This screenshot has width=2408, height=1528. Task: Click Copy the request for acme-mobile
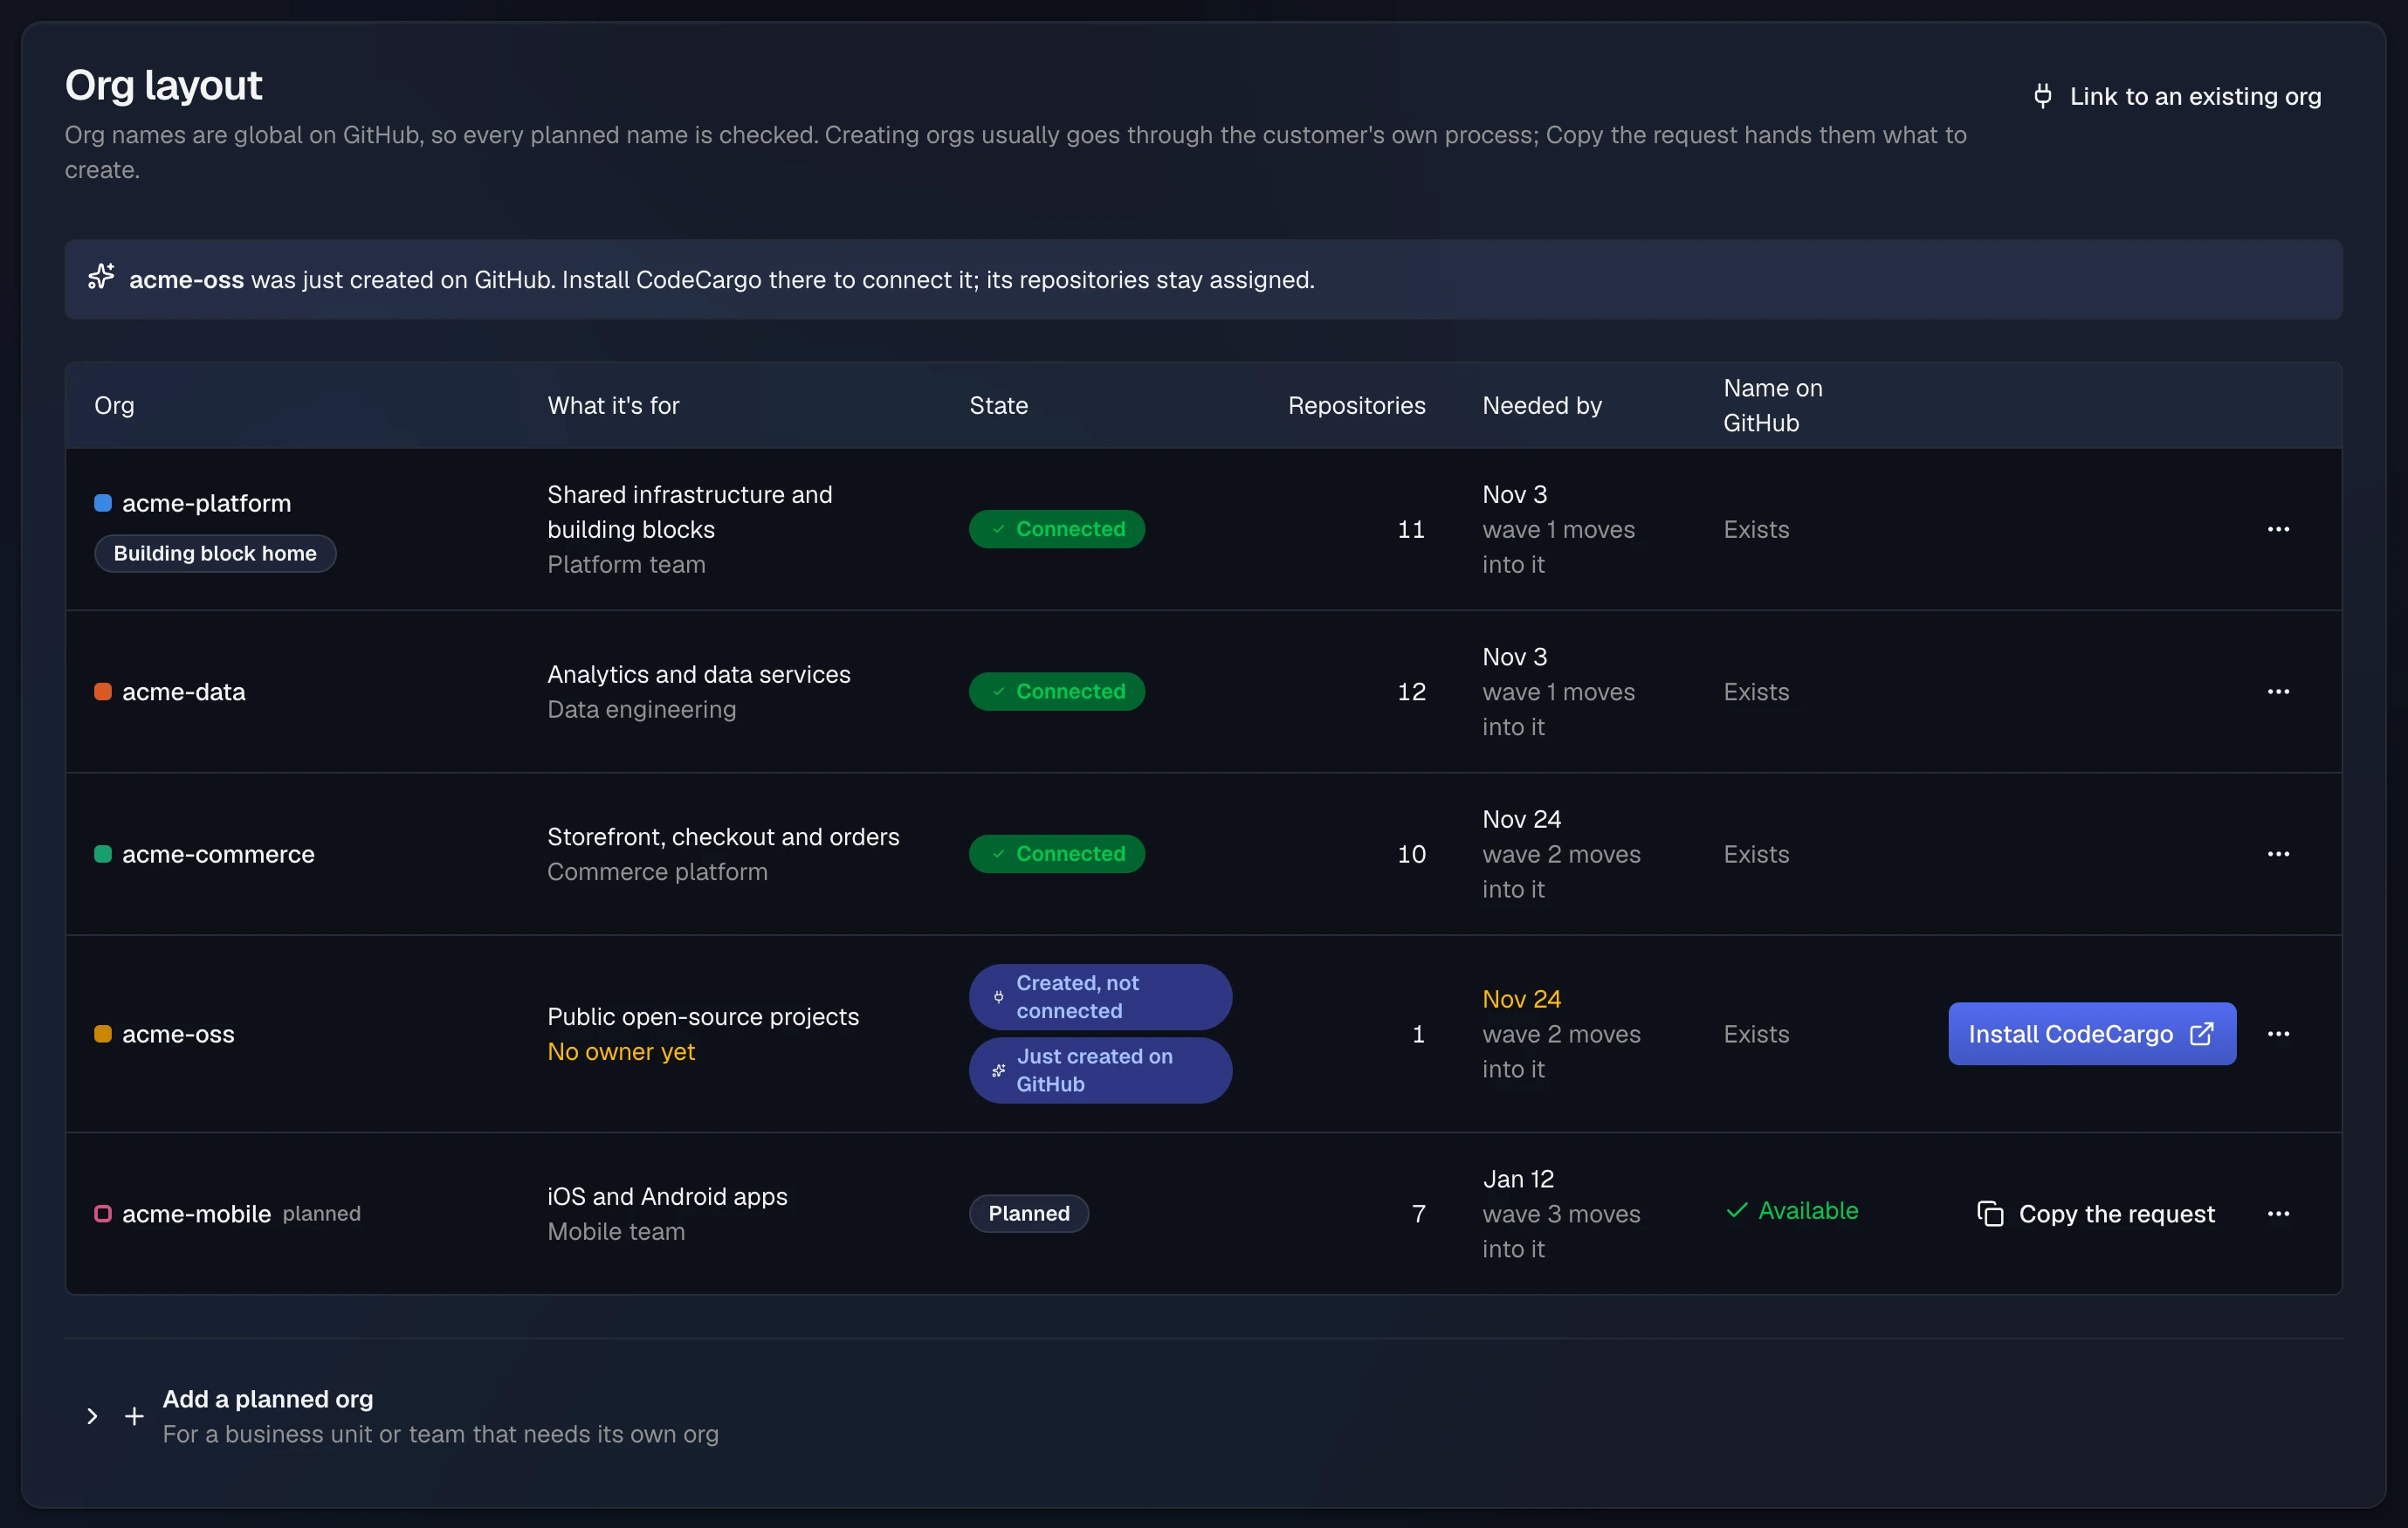pyautogui.click(x=2096, y=1214)
